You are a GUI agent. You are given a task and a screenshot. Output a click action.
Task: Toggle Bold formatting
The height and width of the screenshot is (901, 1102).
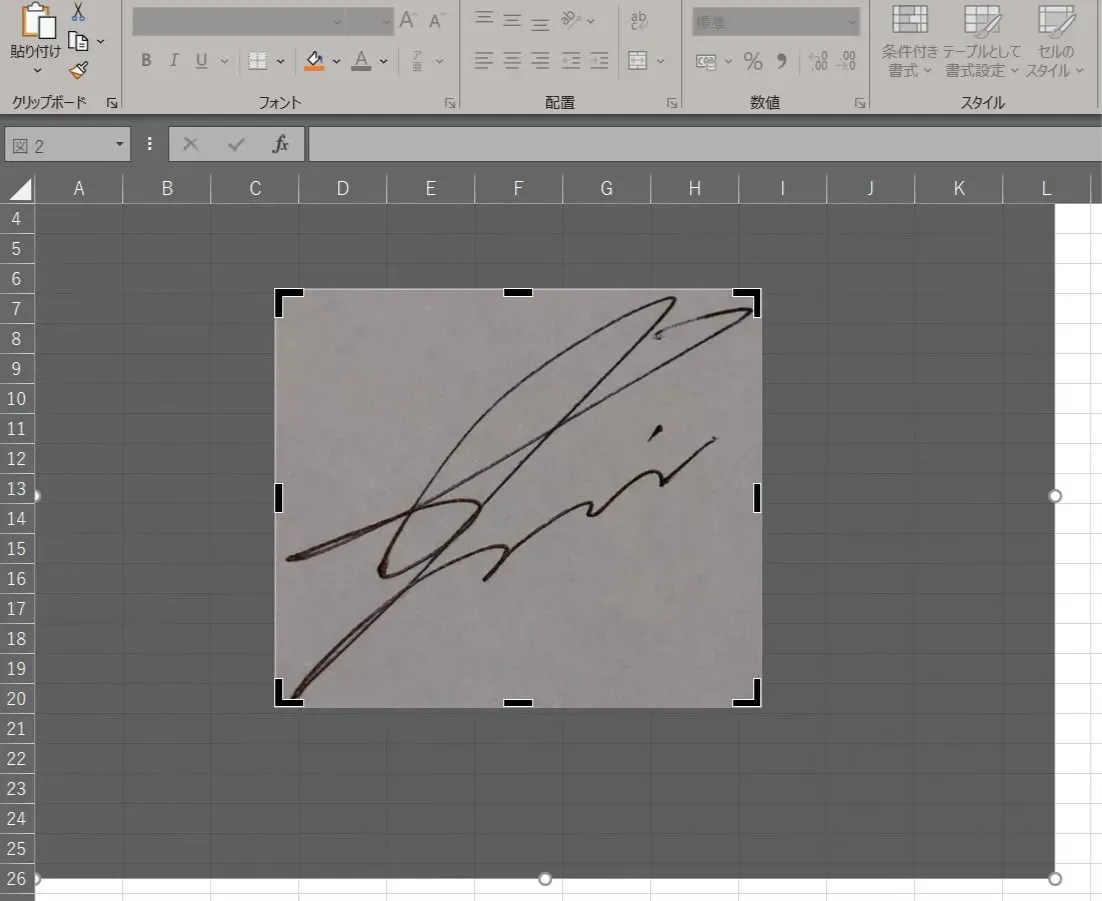[x=146, y=60]
